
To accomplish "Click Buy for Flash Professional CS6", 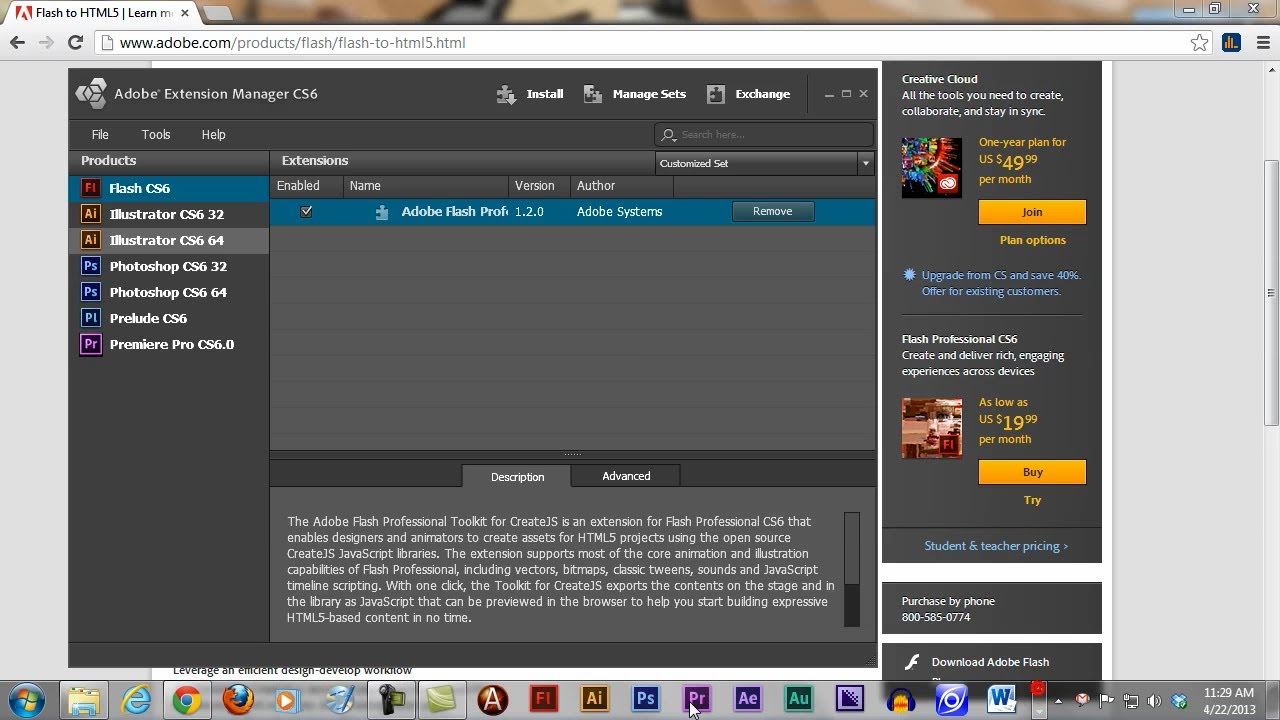I will (1032, 472).
